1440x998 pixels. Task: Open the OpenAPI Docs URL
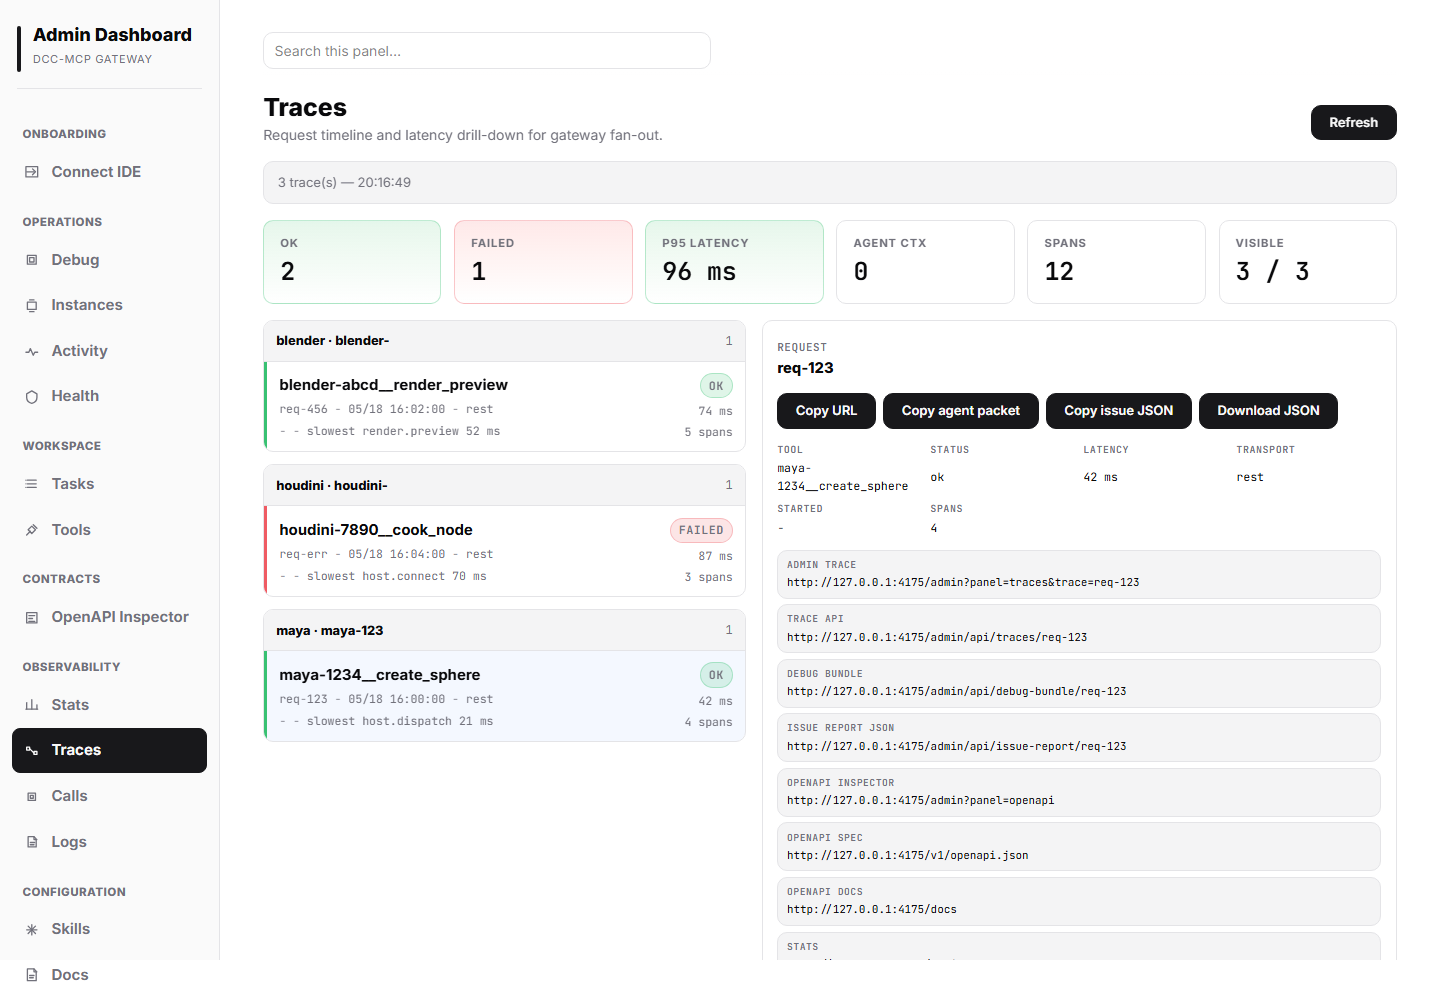[1078, 901]
